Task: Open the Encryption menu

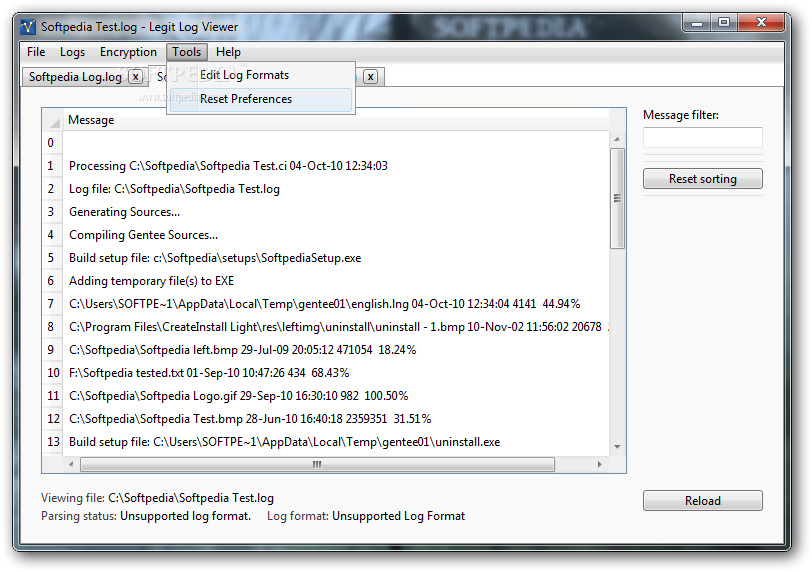Action: 128,52
